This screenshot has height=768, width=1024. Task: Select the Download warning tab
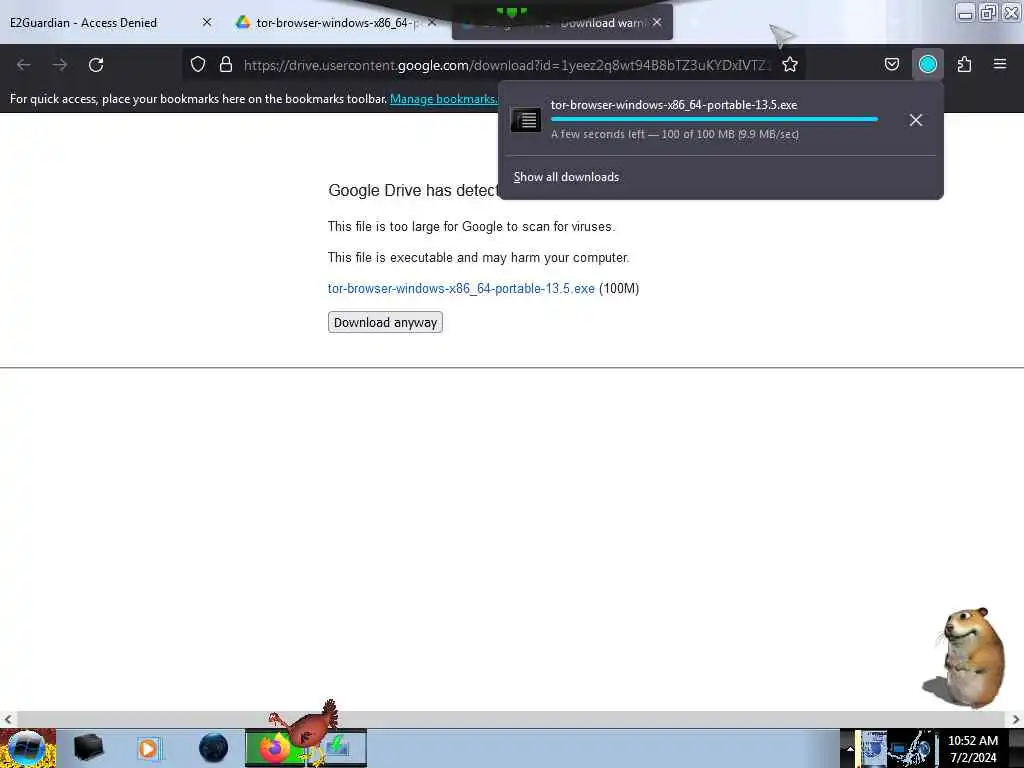click(x=562, y=22)
